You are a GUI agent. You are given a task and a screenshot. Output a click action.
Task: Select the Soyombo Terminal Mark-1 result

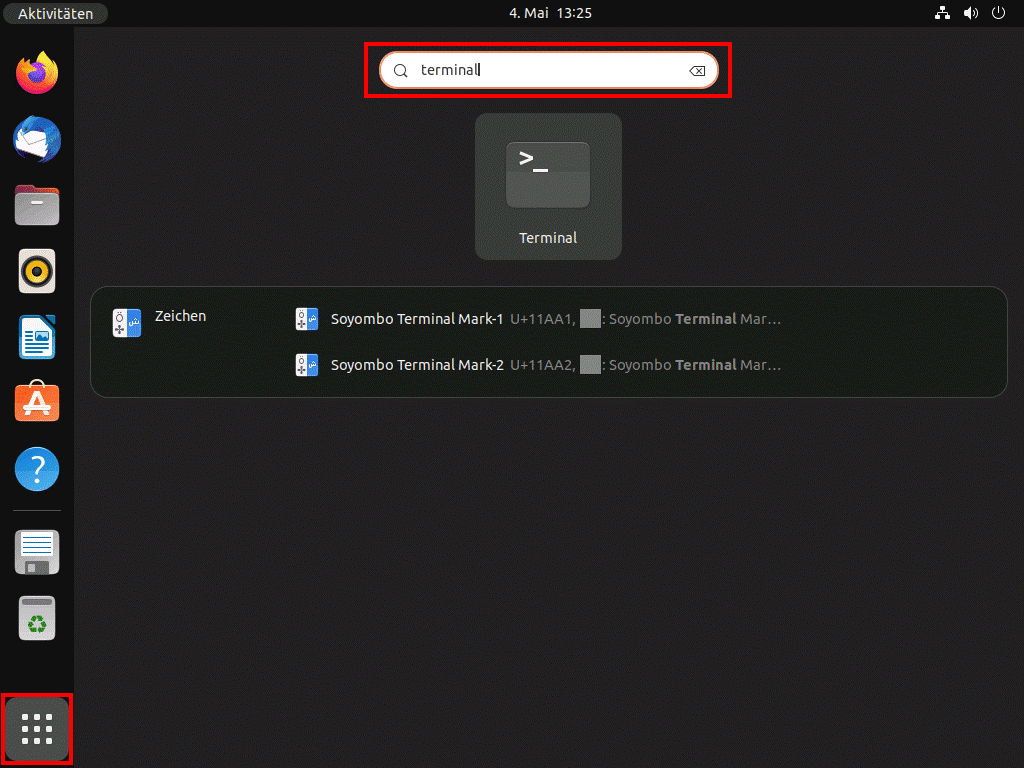(537, 319)
